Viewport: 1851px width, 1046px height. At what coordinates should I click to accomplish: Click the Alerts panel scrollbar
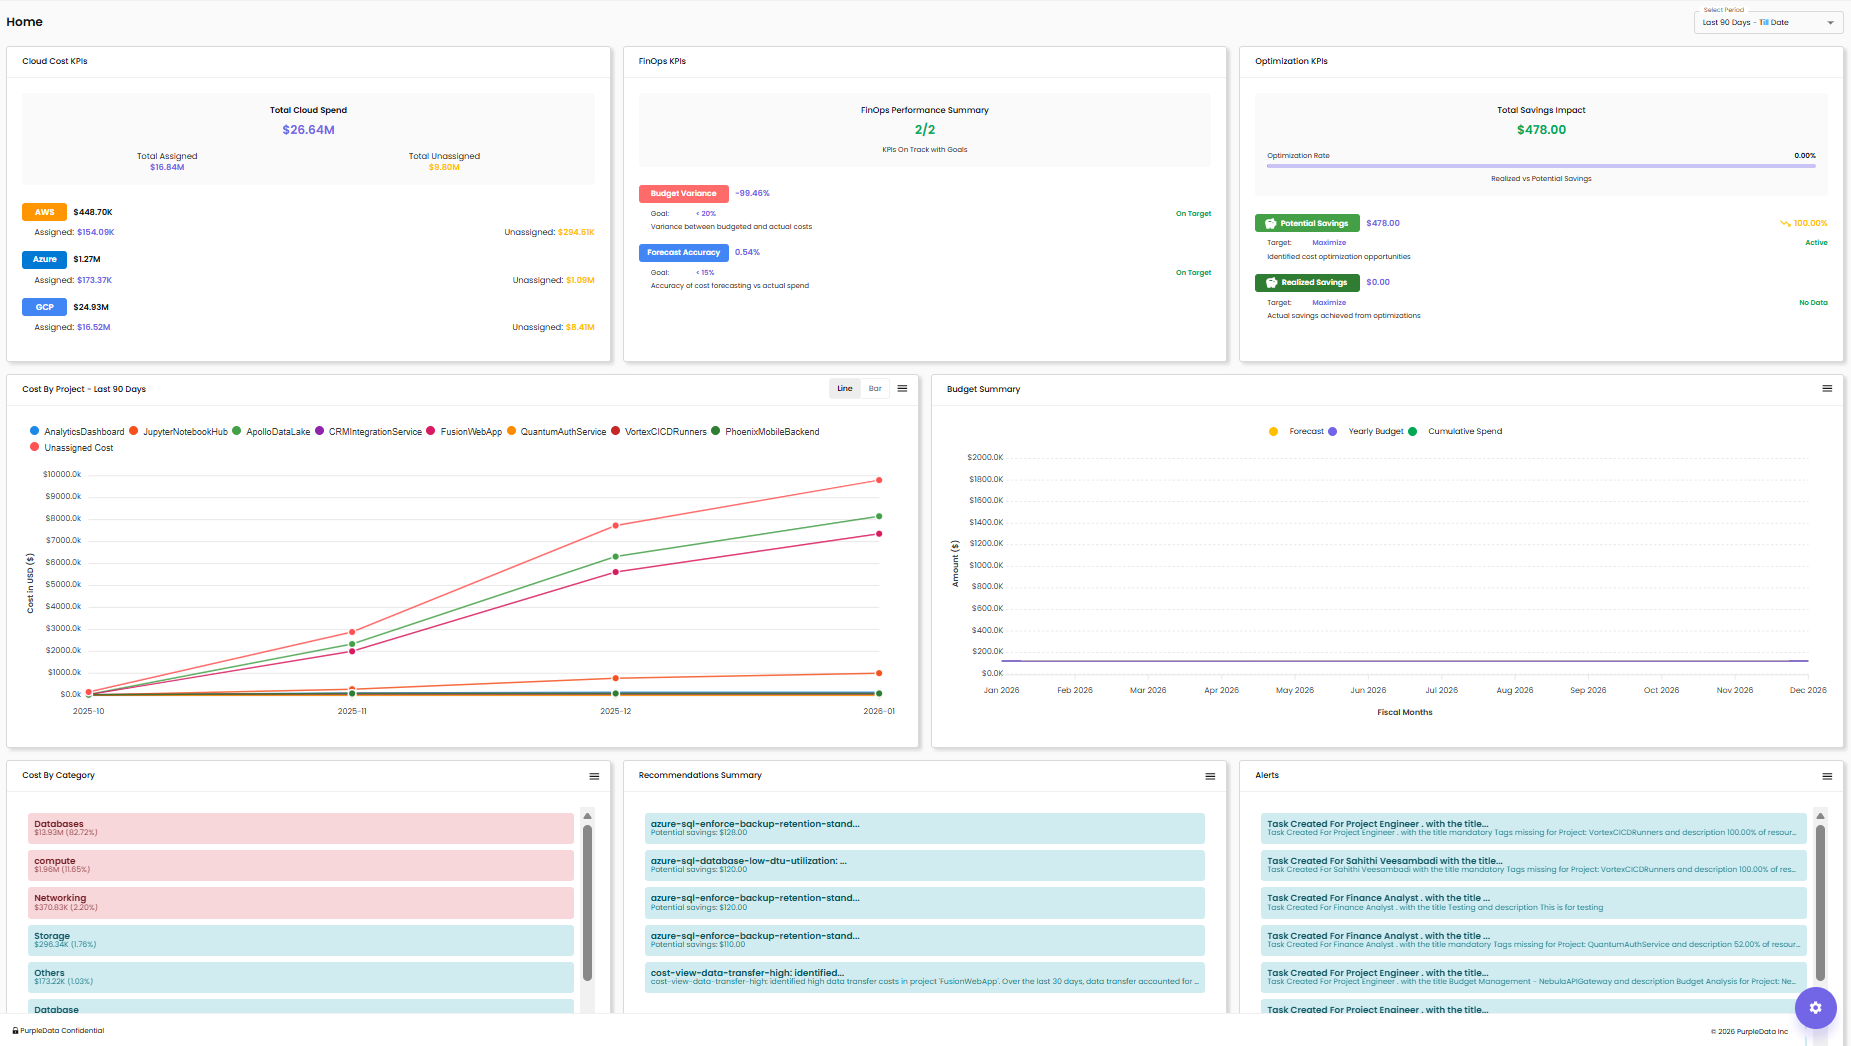tap(1820, 900)
